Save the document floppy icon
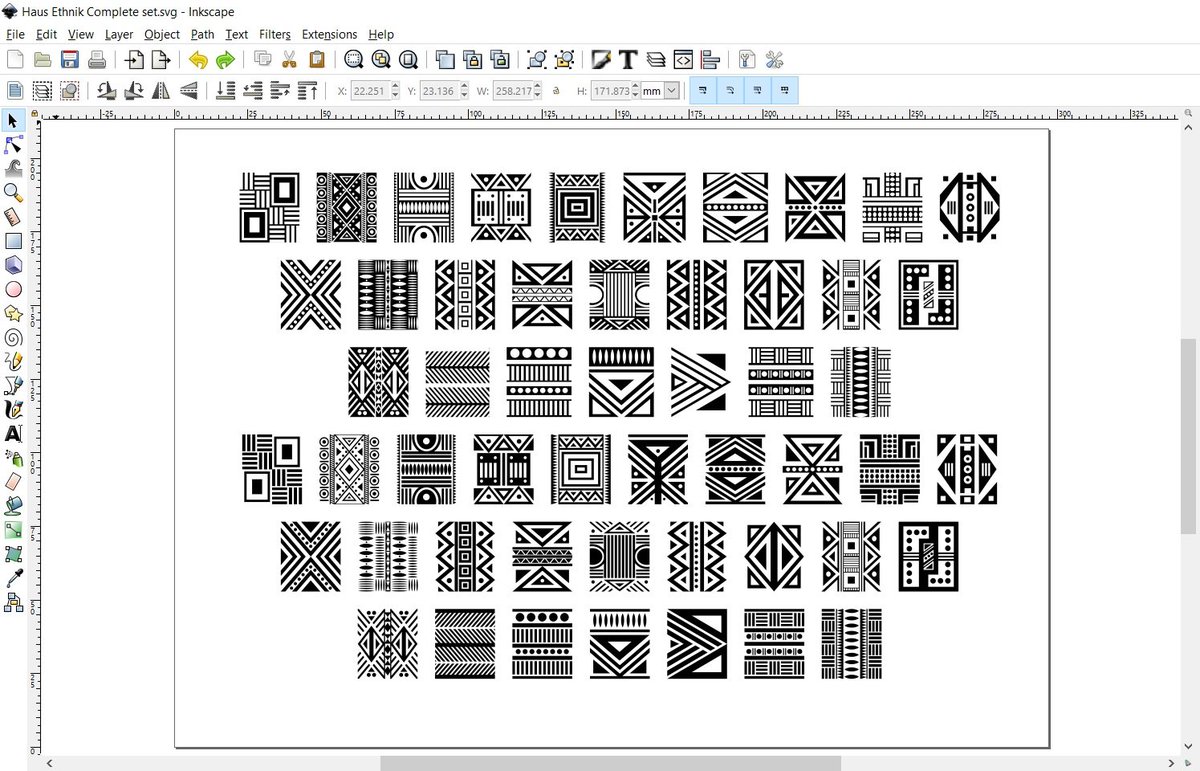 click(x=70, y=60)
